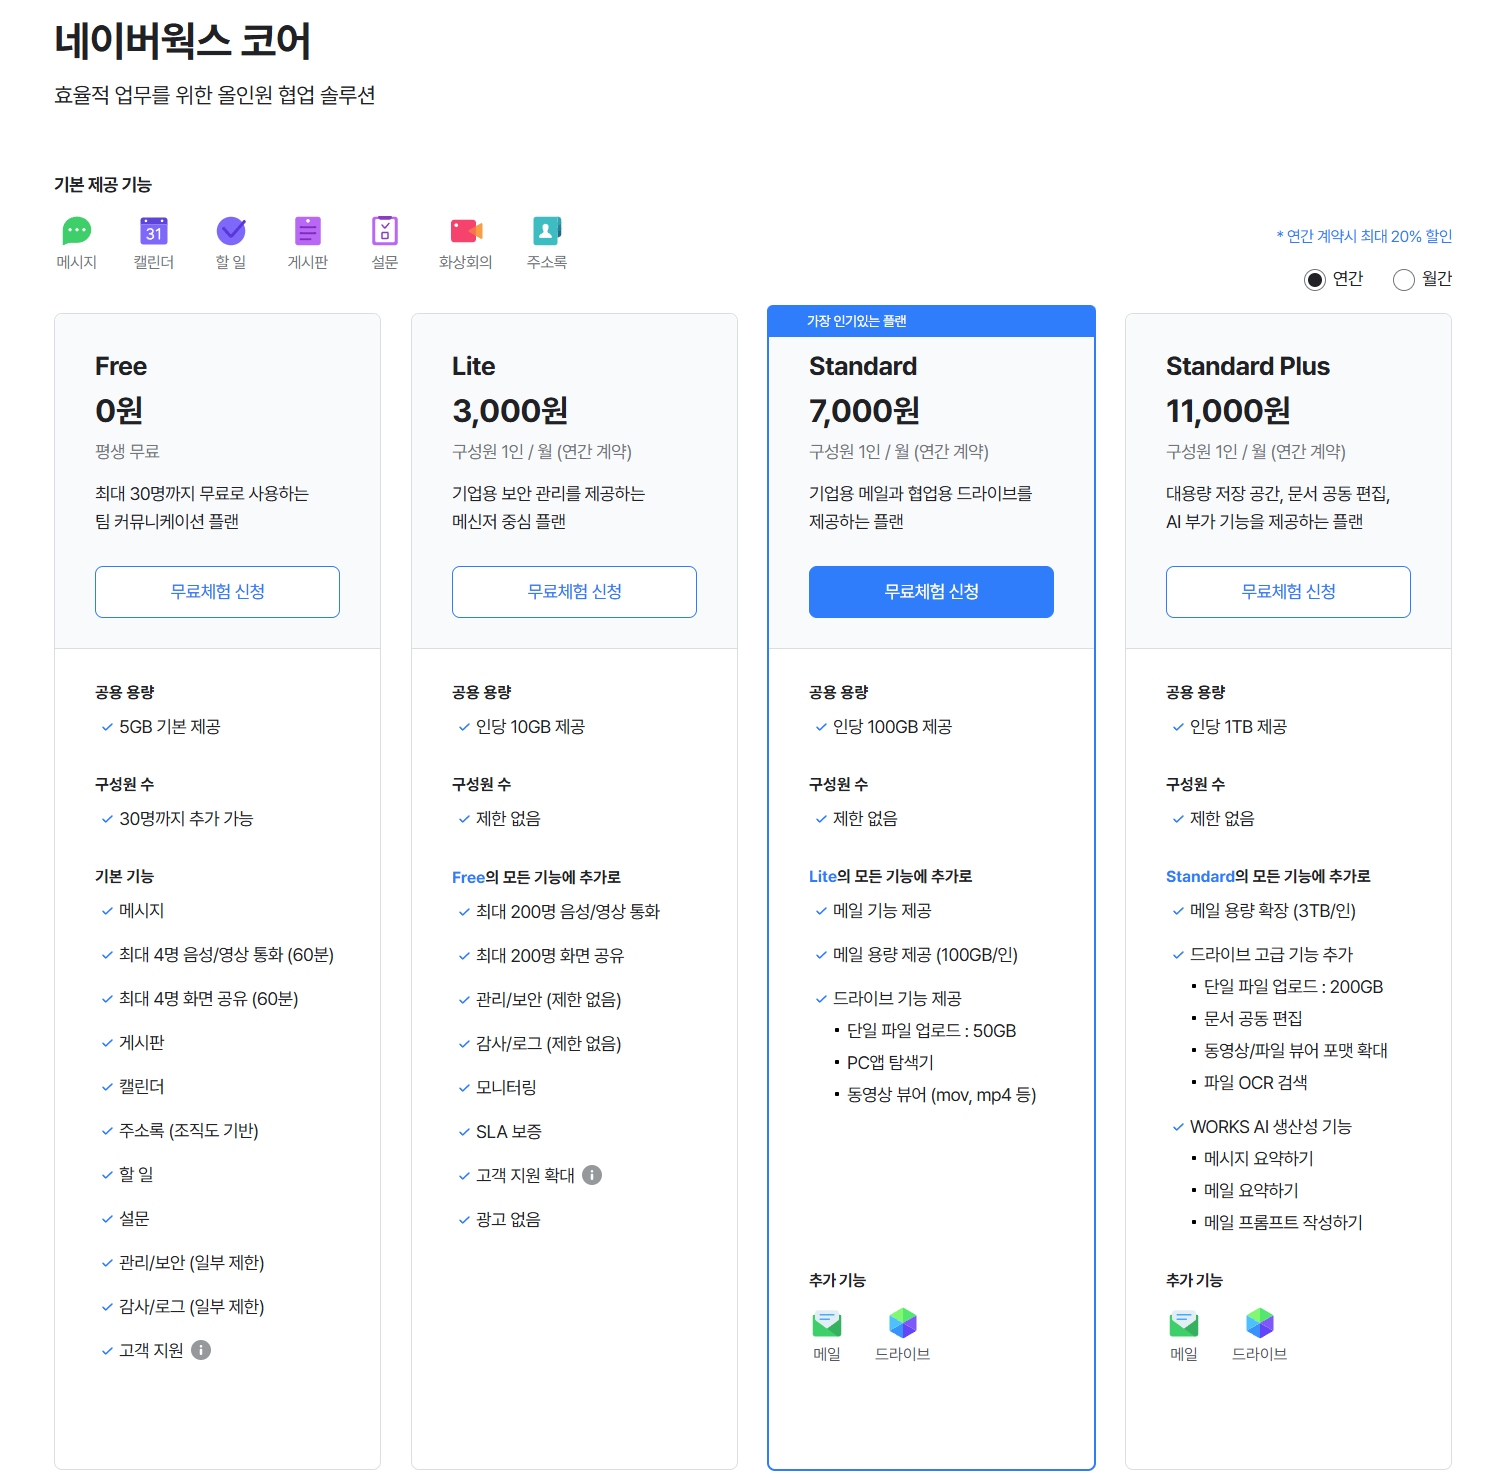Click '문서 공동 편집' item
The image size is (1510, 1477).
(x=1254, y=1019)
